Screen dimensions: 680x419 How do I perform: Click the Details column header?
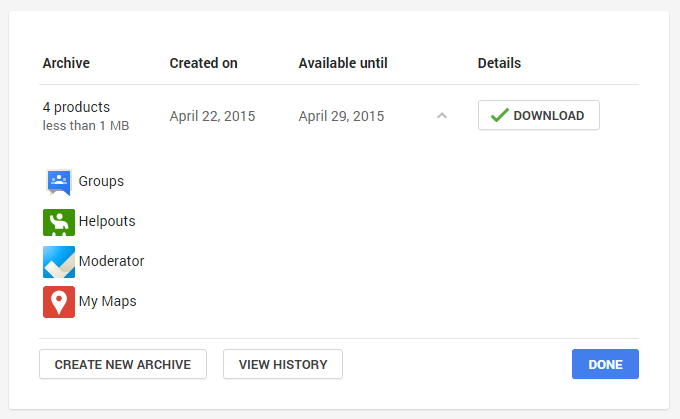point(499,63)
